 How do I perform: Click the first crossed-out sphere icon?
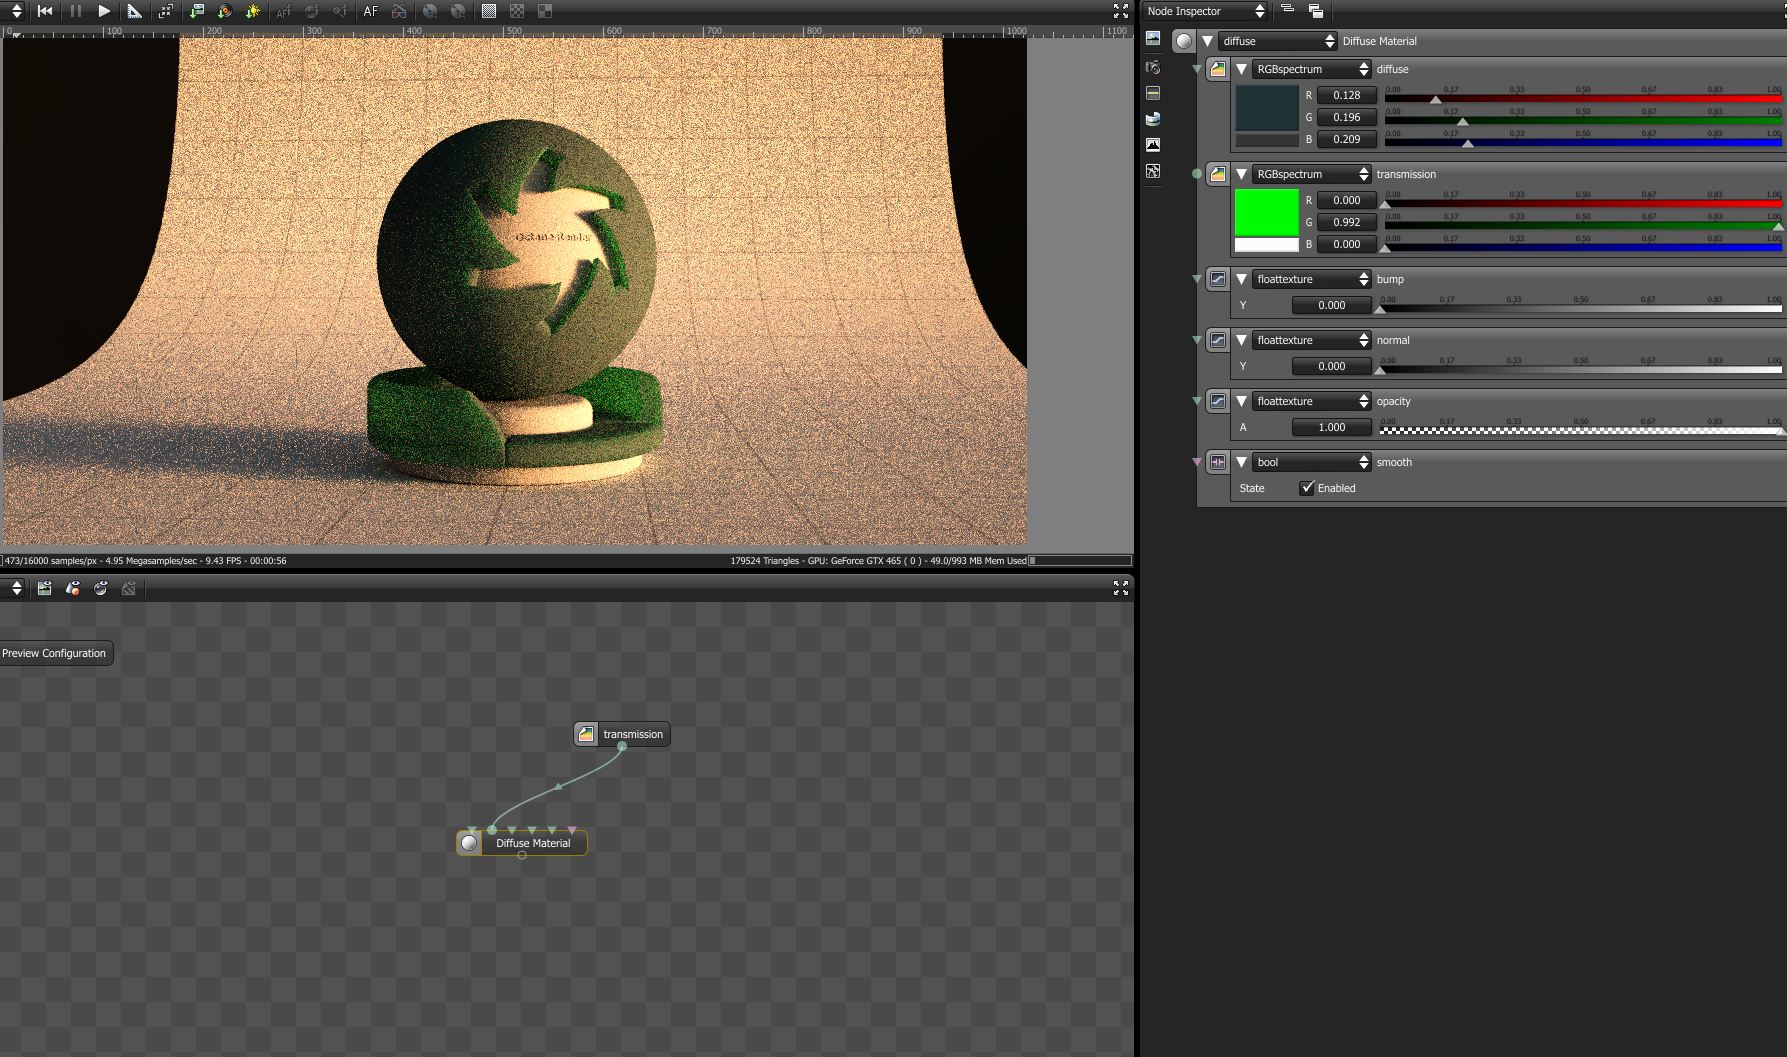(430, 11)
